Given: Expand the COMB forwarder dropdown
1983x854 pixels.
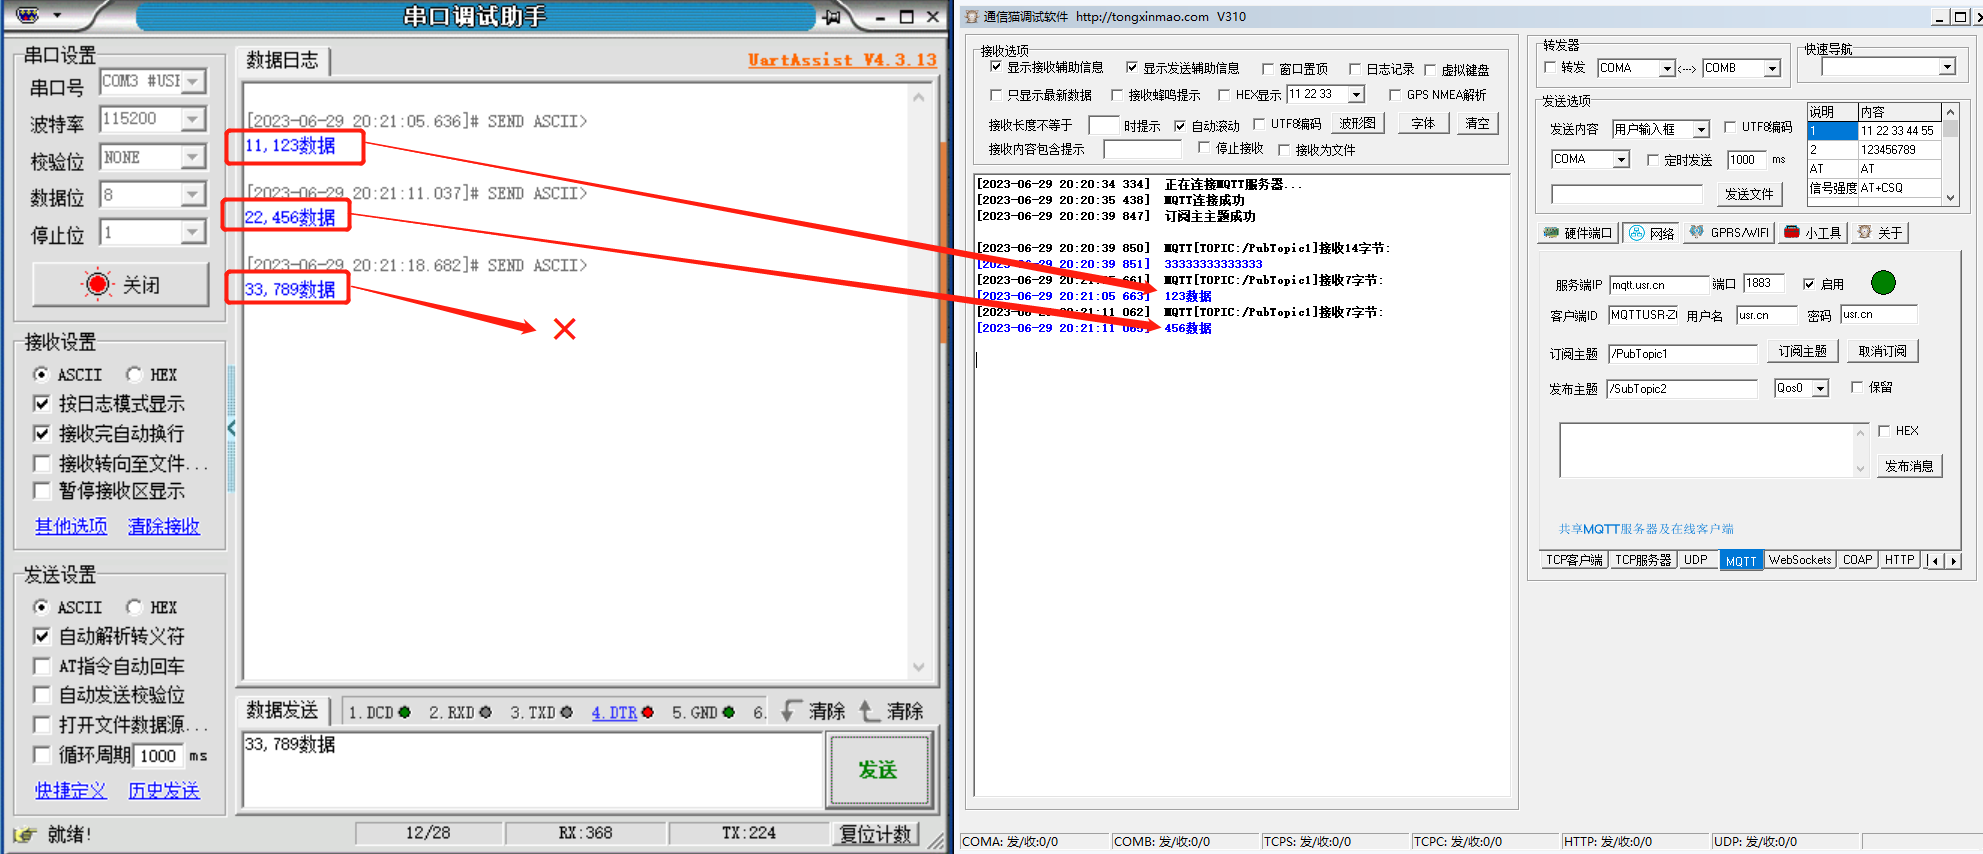Looking at the screenshot, I should 1772,68.
